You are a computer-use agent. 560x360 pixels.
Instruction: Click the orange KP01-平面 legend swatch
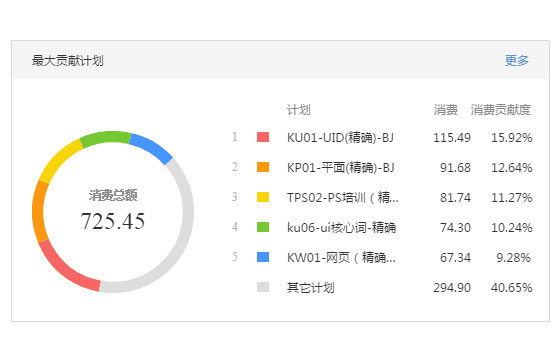point(263,167)
